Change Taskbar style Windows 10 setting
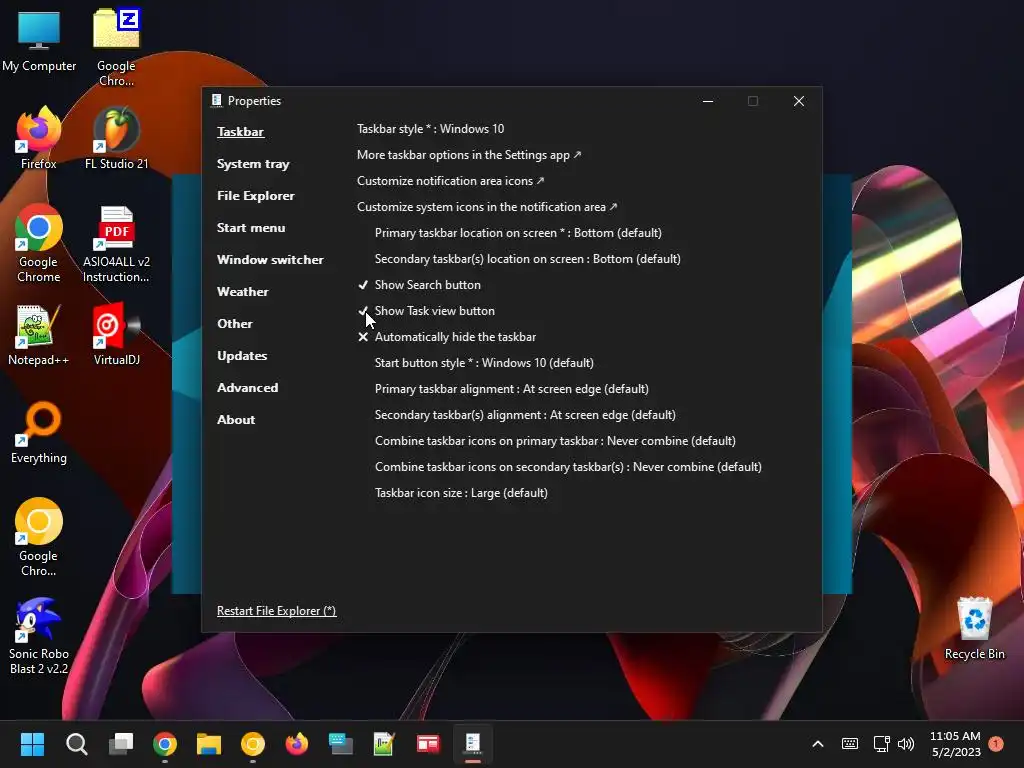The height and width of the screenshot is (768, 1024). [430, 129]
